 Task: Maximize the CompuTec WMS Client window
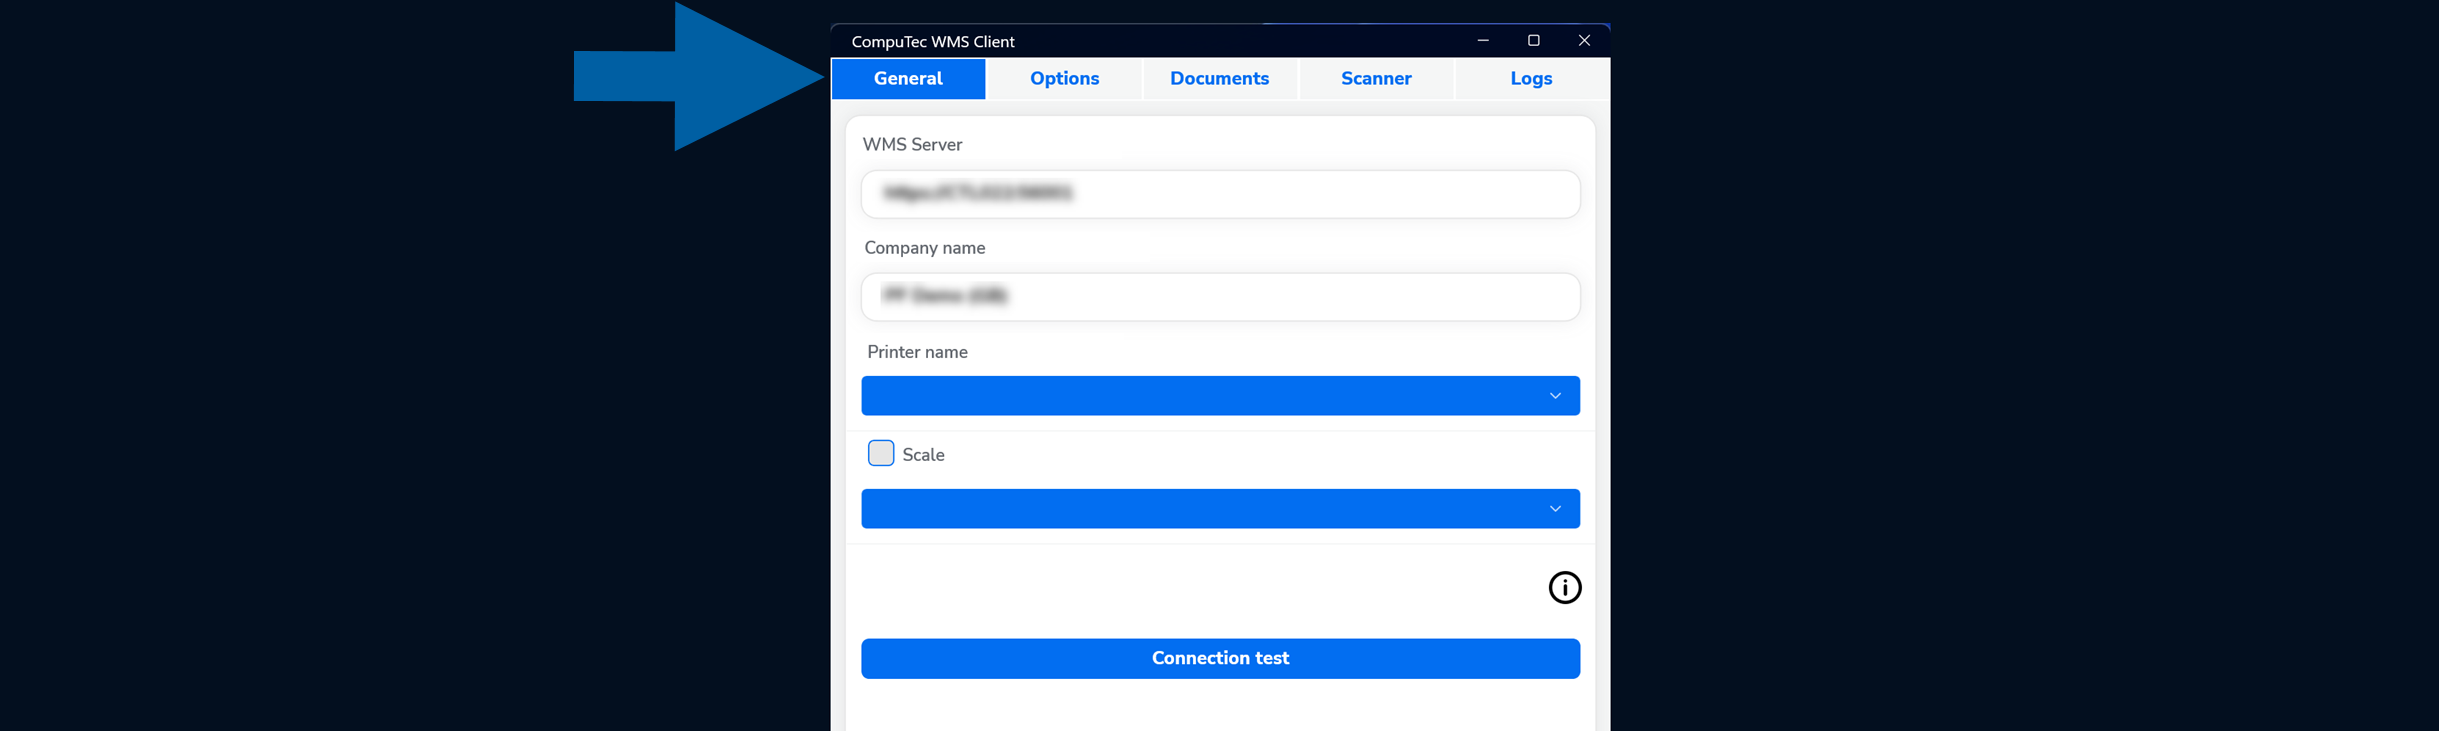click(1533, 41)
